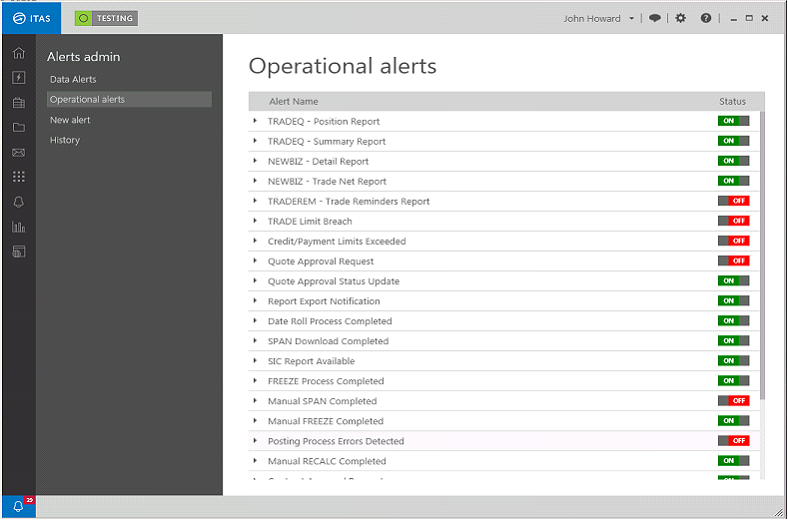The width and height of the screenshot is (788, 520).
Task: Click the window resize grip corner
Action: click(x=779, y=511)
